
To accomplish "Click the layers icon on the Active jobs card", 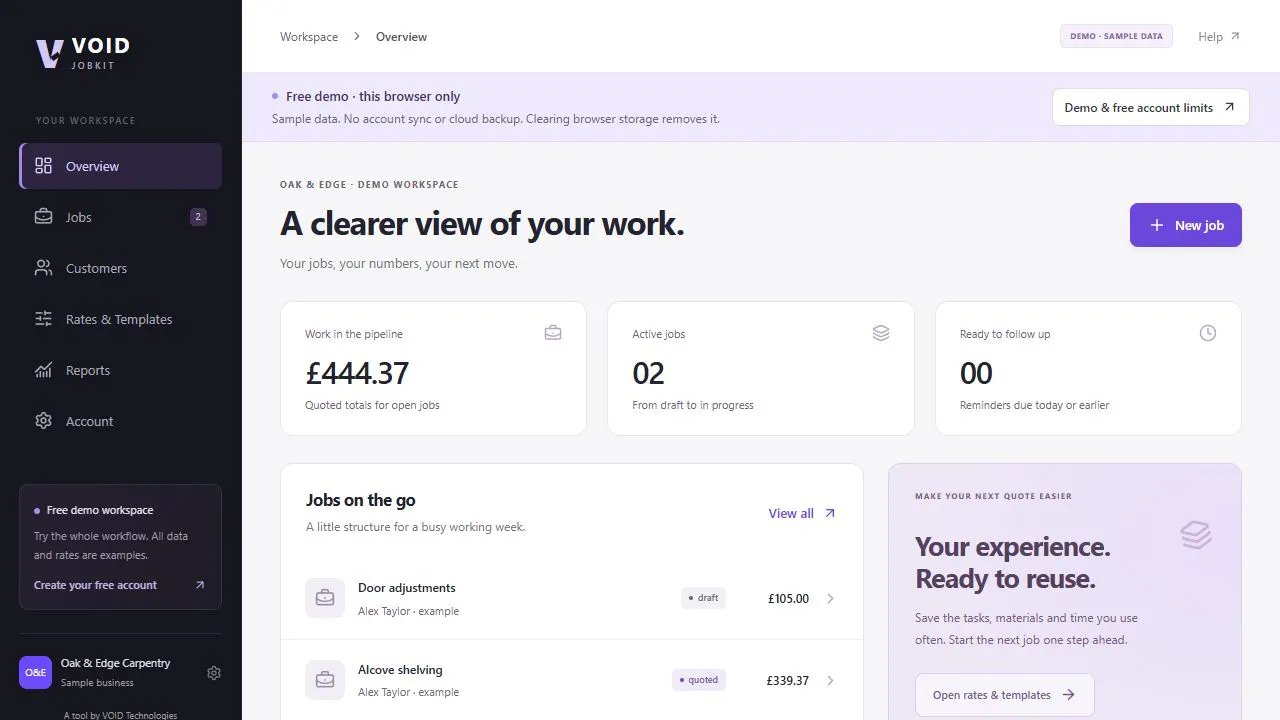I will (x=880, y=333).
